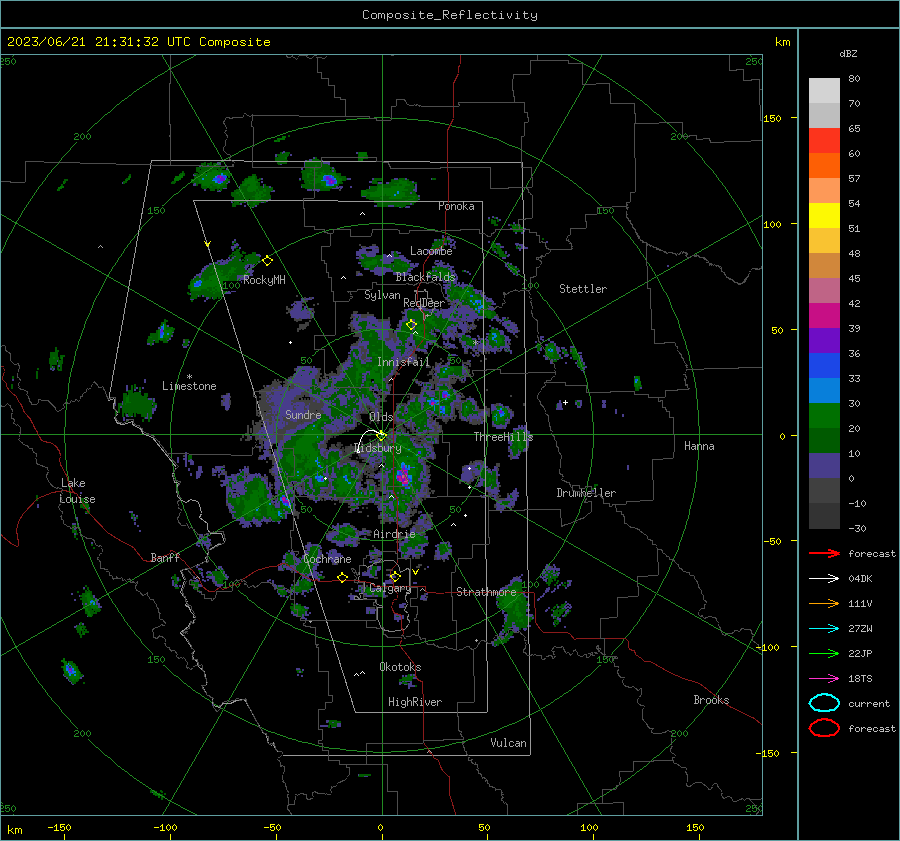
Task: Select the orange 111V arrow symbol
Action: 824,603
